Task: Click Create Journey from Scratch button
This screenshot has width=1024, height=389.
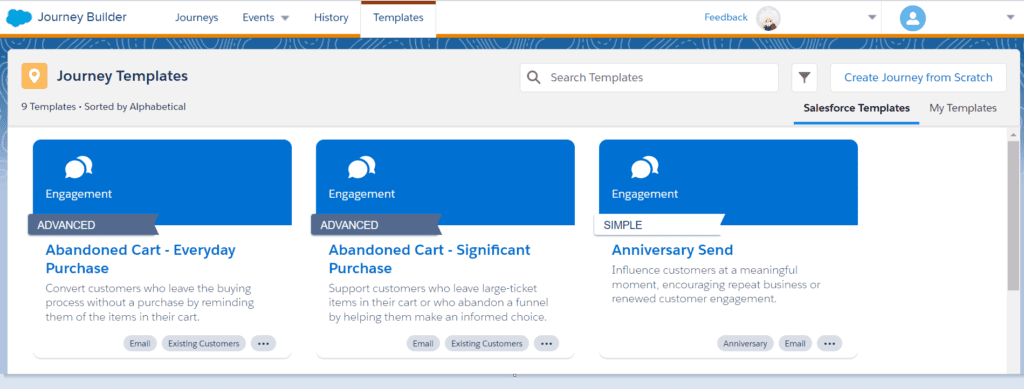Action: coord(918,78)
